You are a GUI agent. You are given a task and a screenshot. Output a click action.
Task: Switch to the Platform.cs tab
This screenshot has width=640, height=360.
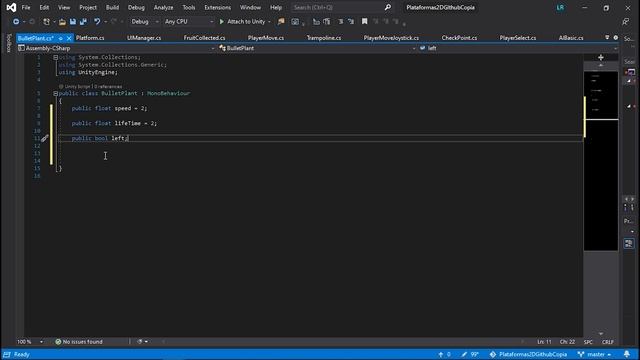tap(90, 38)
